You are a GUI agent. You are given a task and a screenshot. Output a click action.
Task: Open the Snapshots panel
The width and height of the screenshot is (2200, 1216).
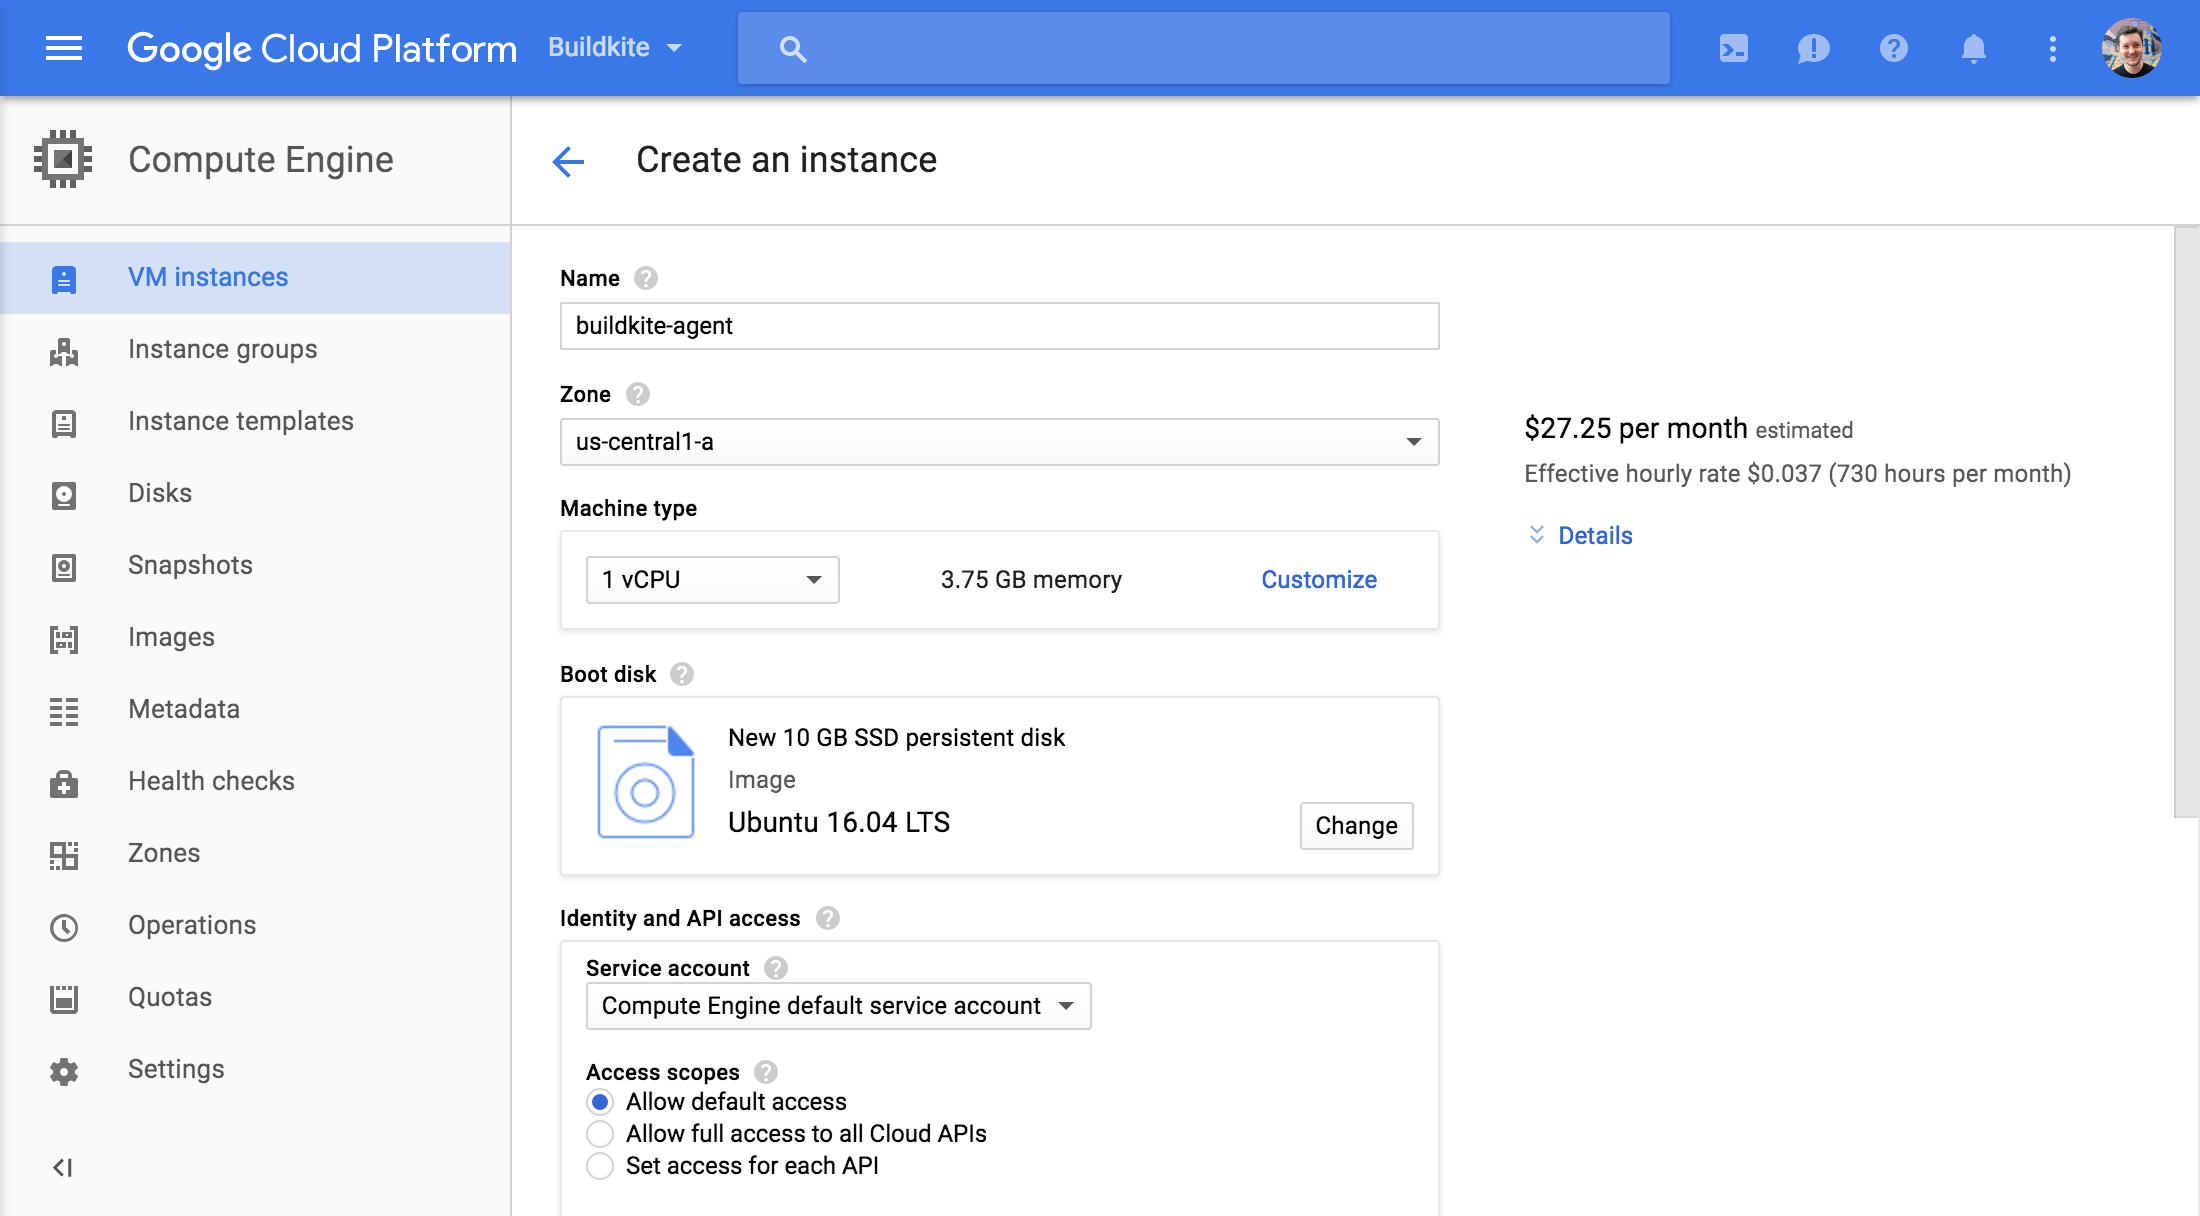click(x=190, y=565)
